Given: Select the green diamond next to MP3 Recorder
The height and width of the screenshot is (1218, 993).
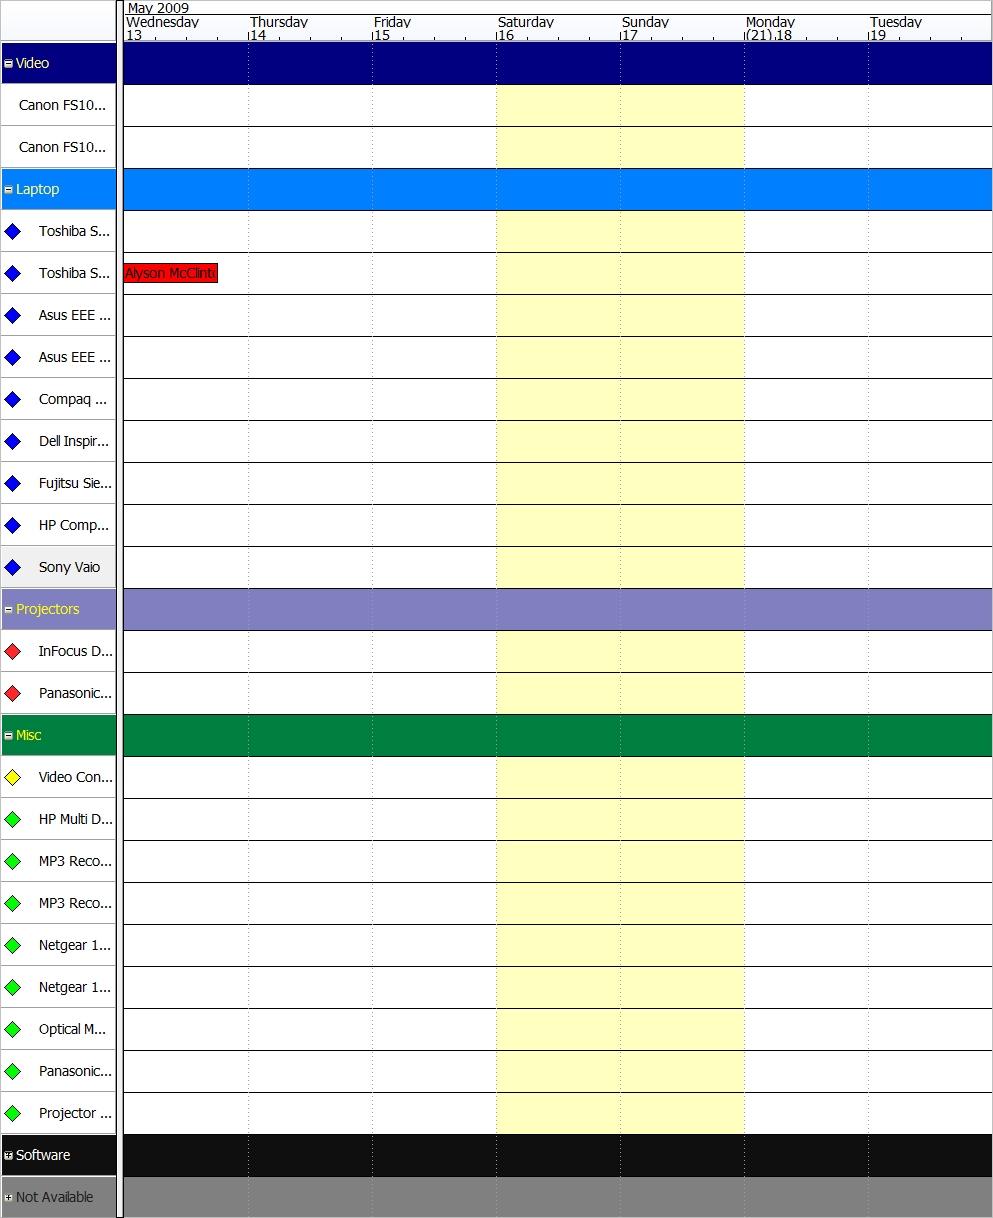Looking at the screenshot, I should [12, 860].
